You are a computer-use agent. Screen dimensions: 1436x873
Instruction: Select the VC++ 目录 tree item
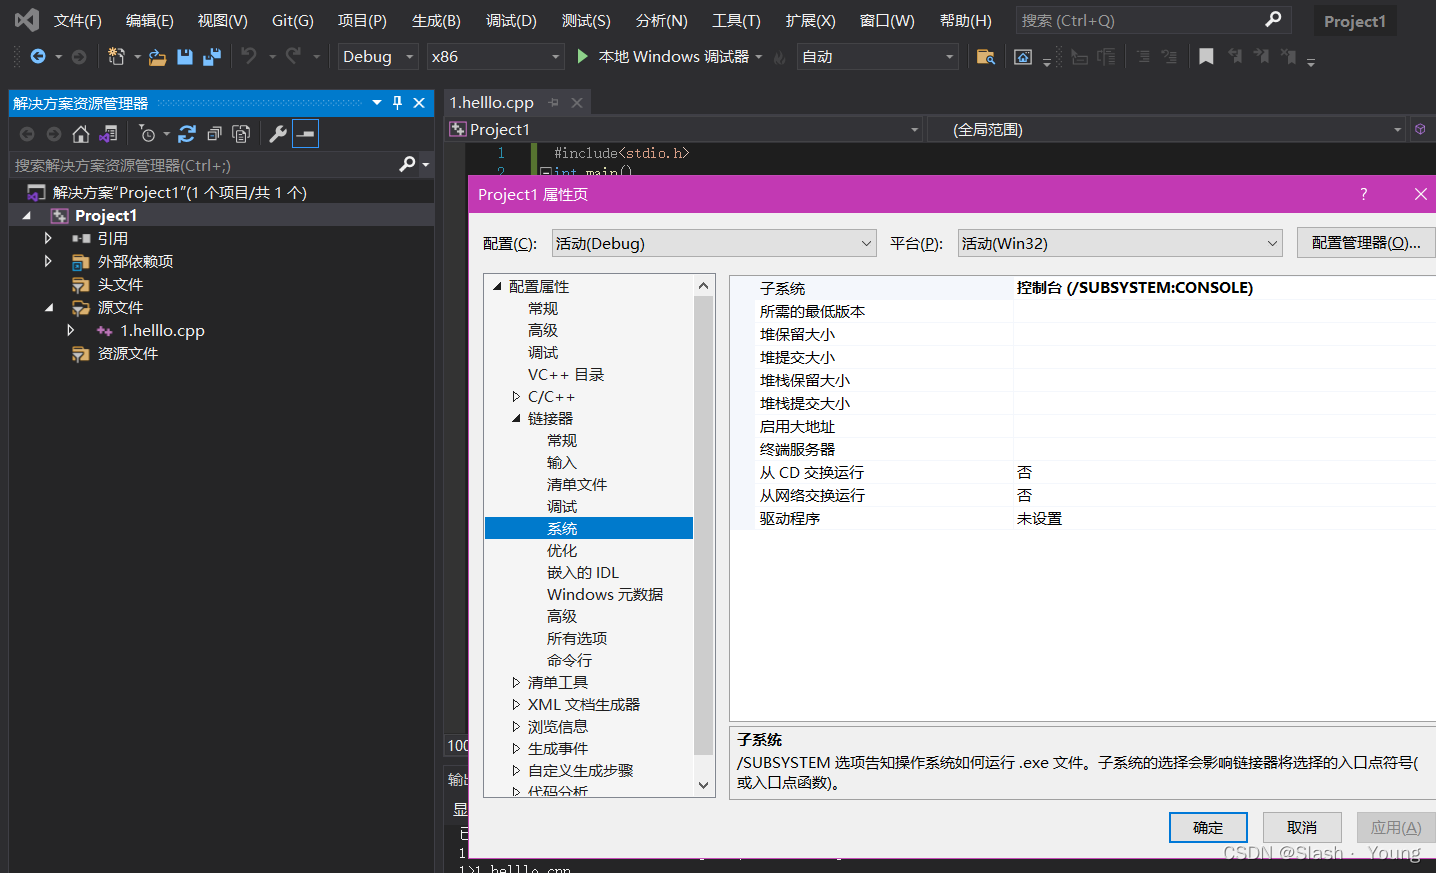(x=566, y=375)
